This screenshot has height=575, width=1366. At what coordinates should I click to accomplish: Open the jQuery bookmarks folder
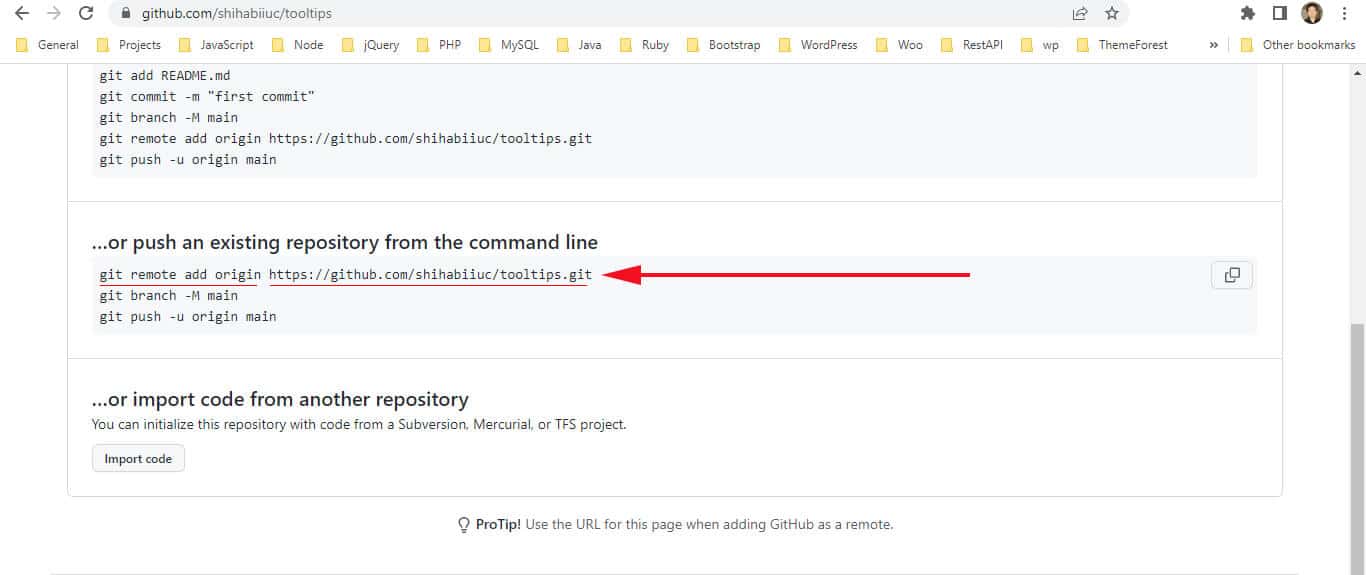coord(371,45)
